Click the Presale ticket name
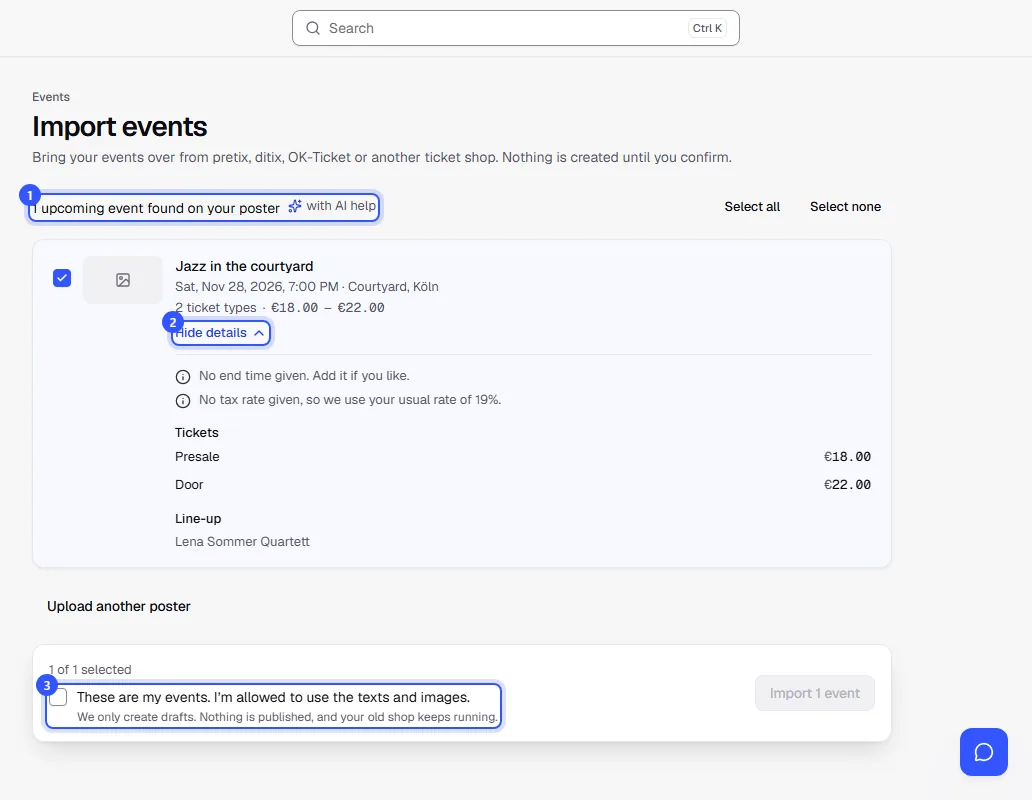 pyautogui.click(x=197, y=457)
